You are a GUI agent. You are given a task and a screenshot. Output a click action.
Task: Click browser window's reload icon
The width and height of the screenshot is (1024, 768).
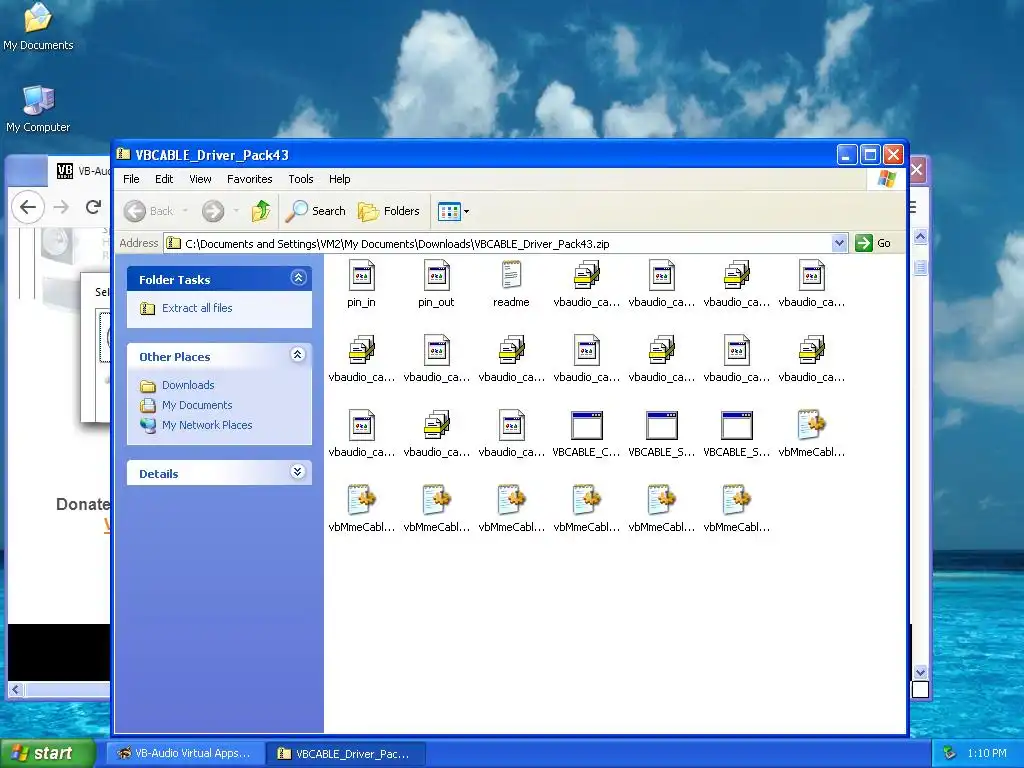pyautogui.click(x=93, y=208)
